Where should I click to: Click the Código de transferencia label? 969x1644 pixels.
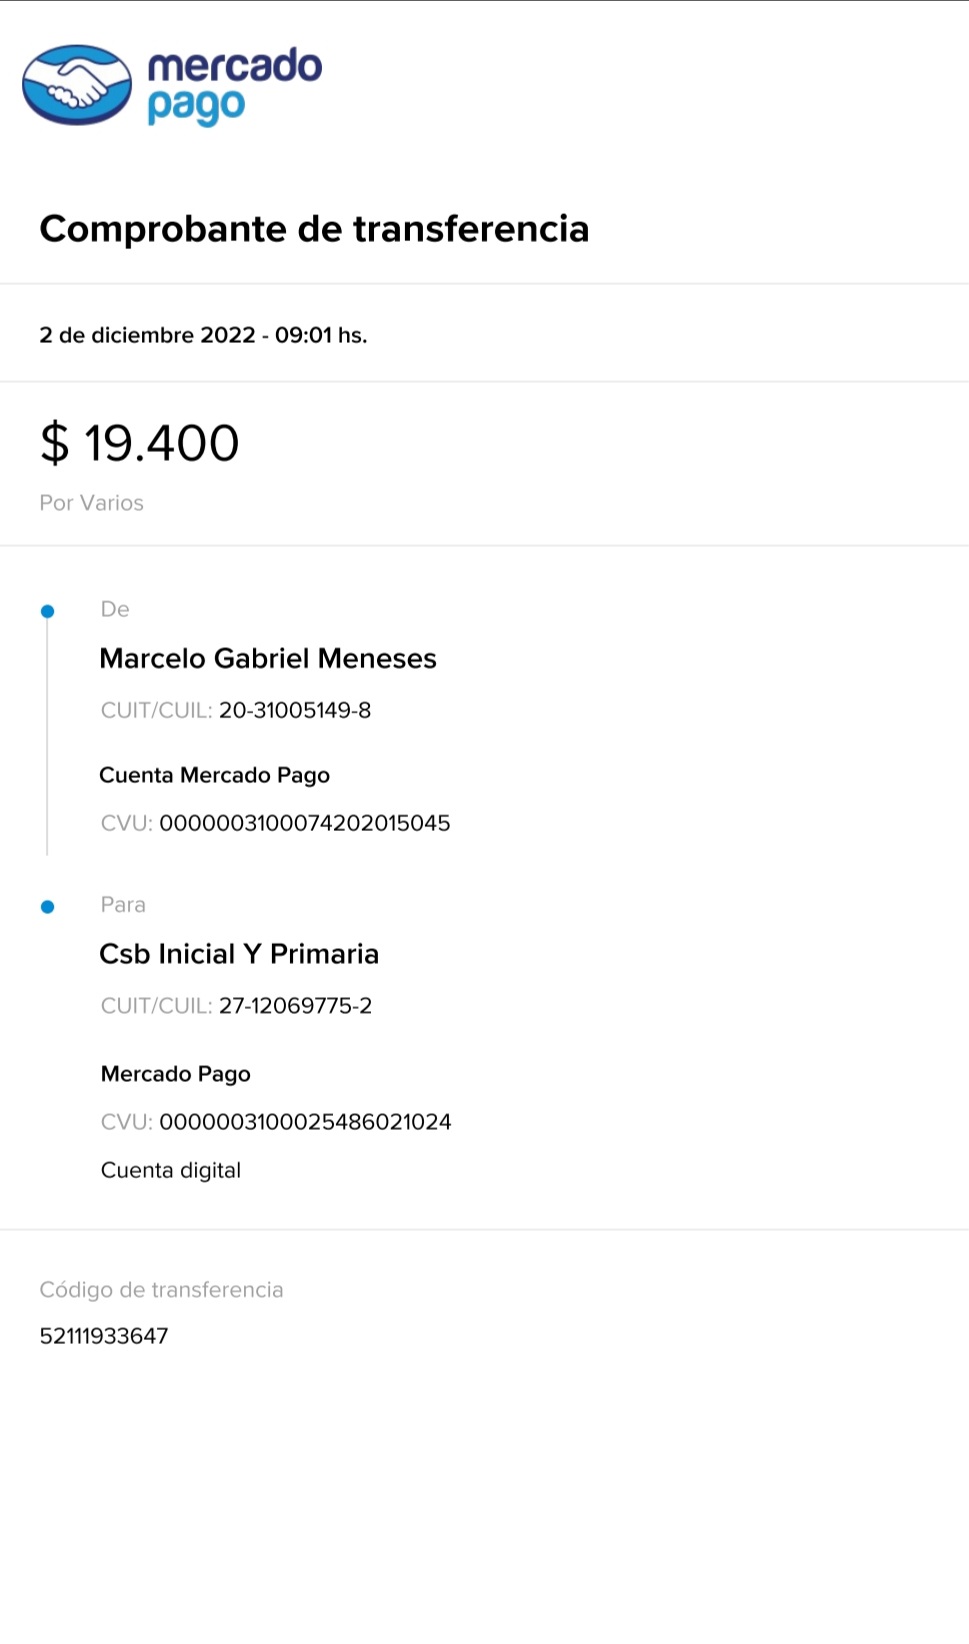161,1290
